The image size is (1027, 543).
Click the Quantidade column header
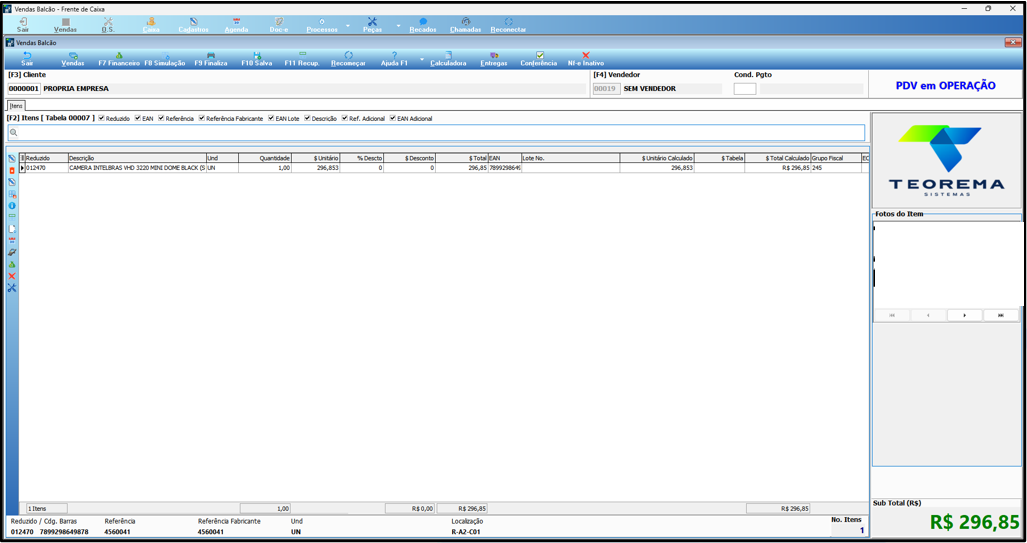[x=265, y=159]
